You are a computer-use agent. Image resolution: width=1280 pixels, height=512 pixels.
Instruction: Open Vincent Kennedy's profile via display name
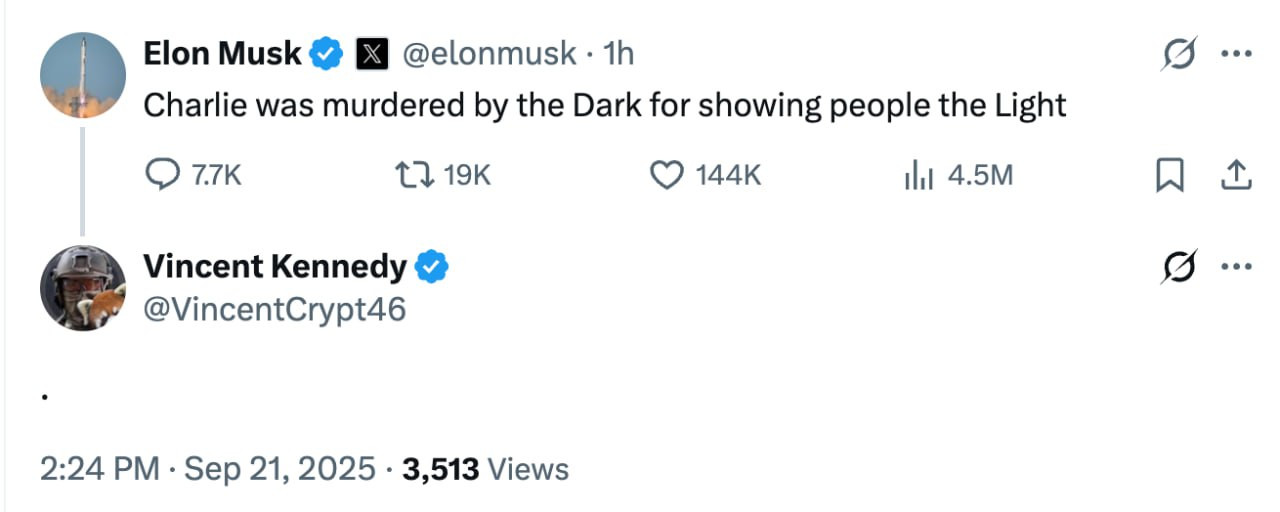click(275, 267)
